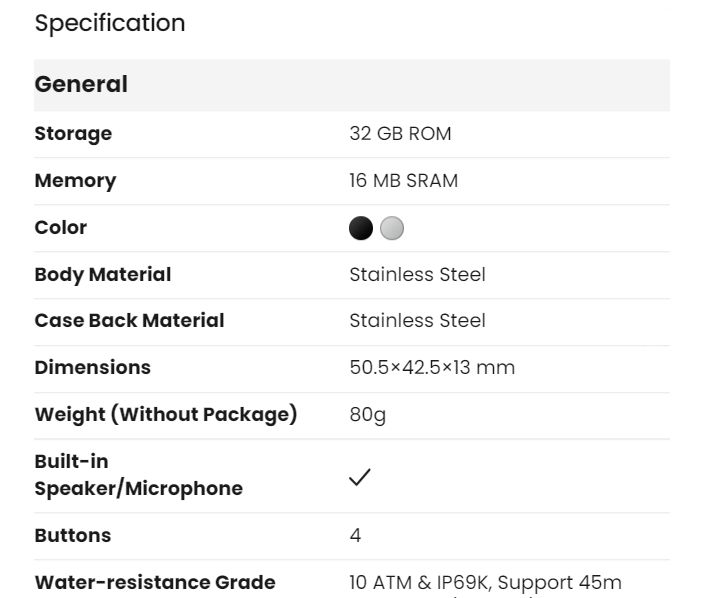Click the Color row label
Viewport: 702px width, 598px height.
(x=61, y=228)
